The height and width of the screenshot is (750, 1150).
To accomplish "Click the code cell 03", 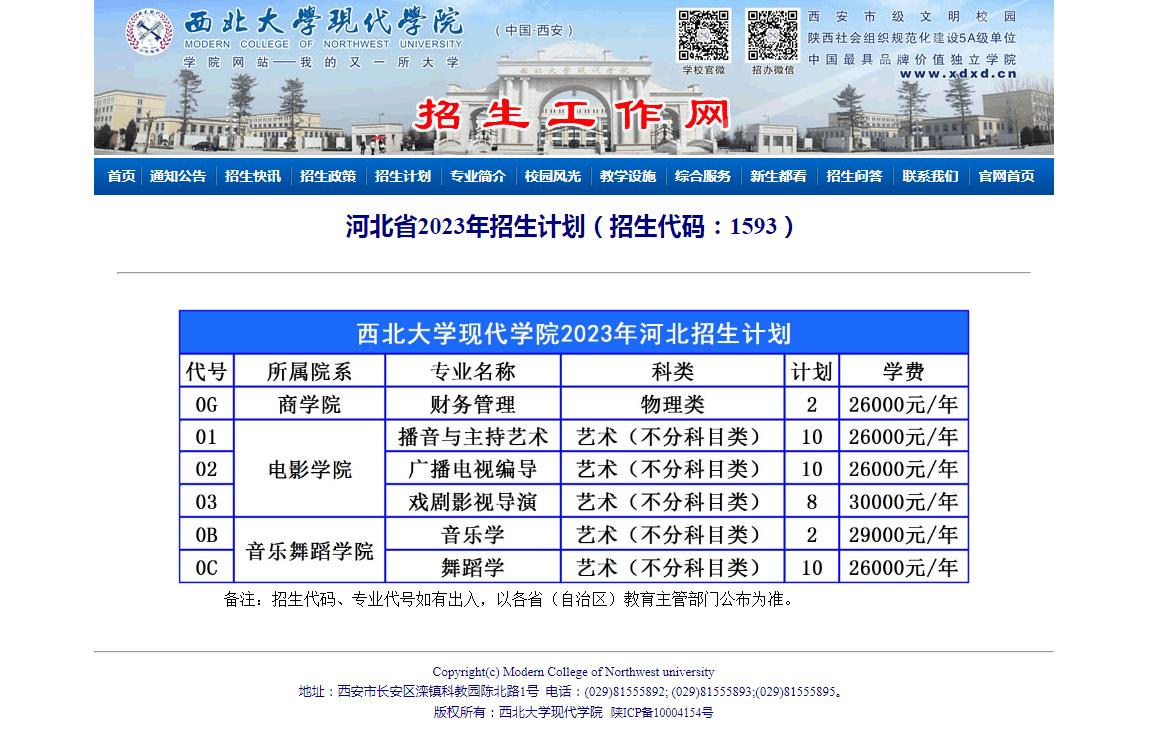I will tap(206, 502).
